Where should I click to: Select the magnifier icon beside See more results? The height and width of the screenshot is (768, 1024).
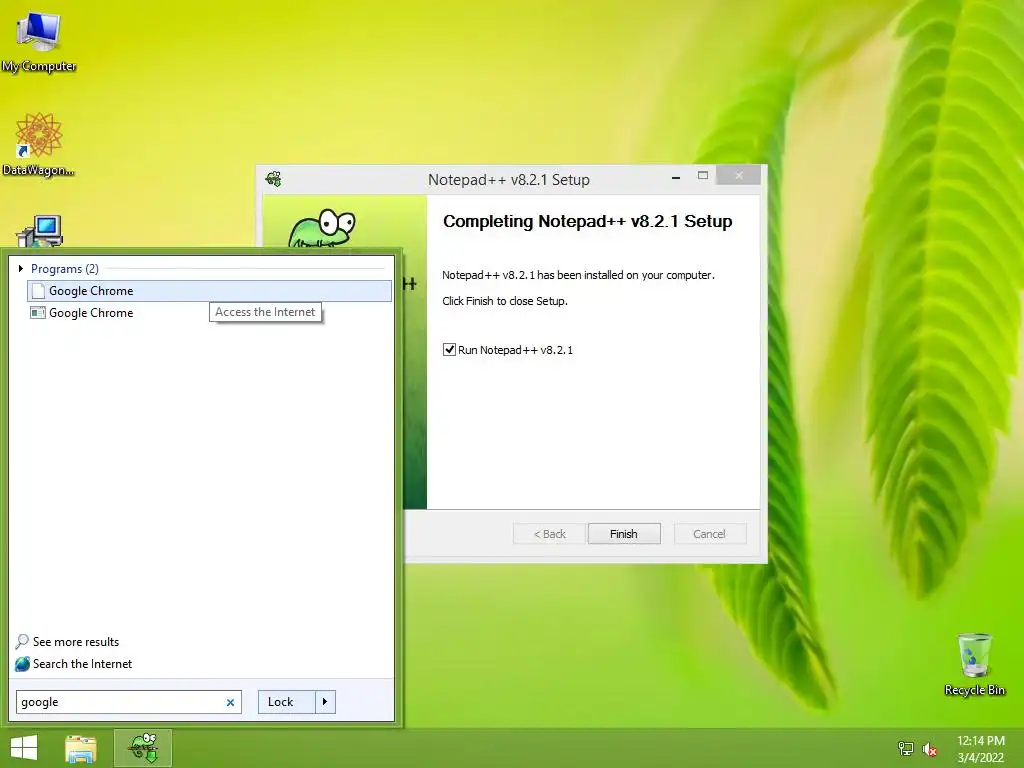coord(22,641)
